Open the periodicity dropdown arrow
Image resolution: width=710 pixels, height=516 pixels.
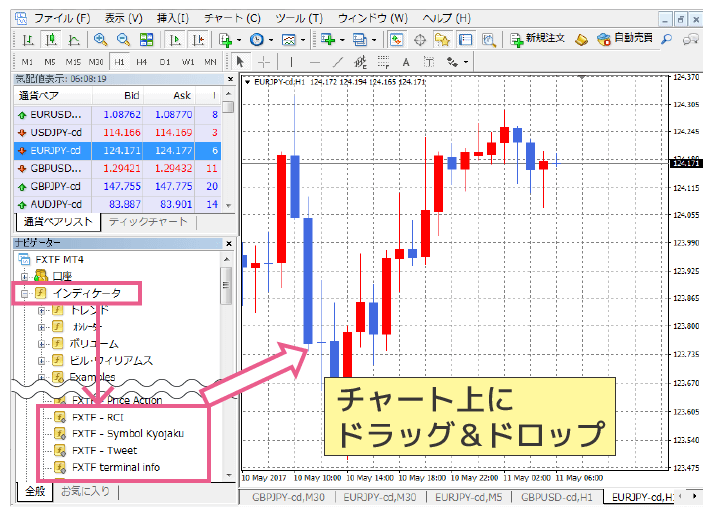[271, 40]
